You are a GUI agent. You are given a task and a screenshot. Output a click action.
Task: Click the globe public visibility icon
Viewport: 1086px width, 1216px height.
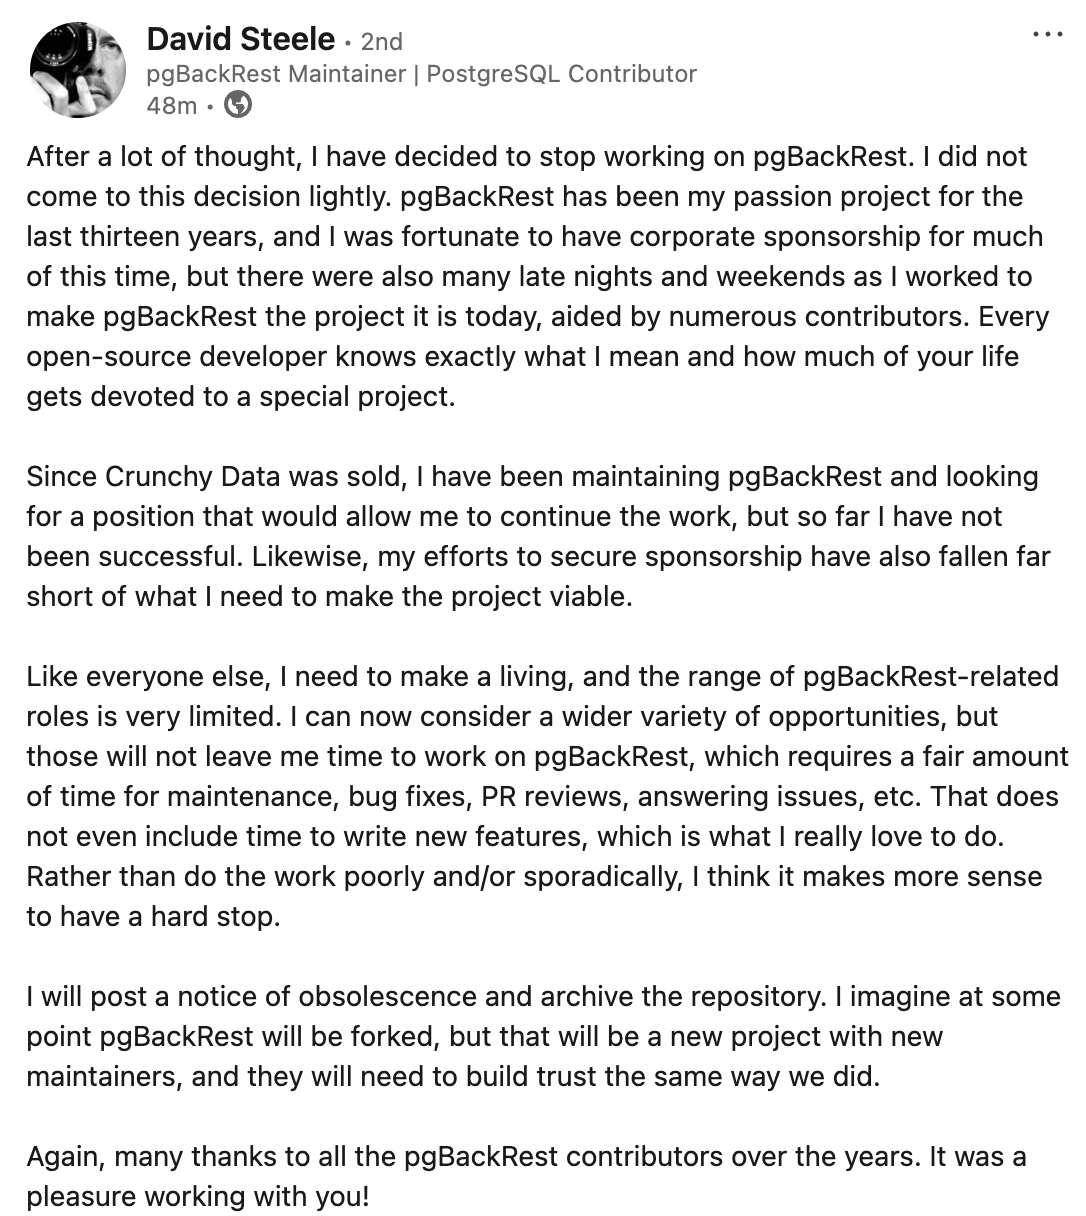[x=237, y=104]
